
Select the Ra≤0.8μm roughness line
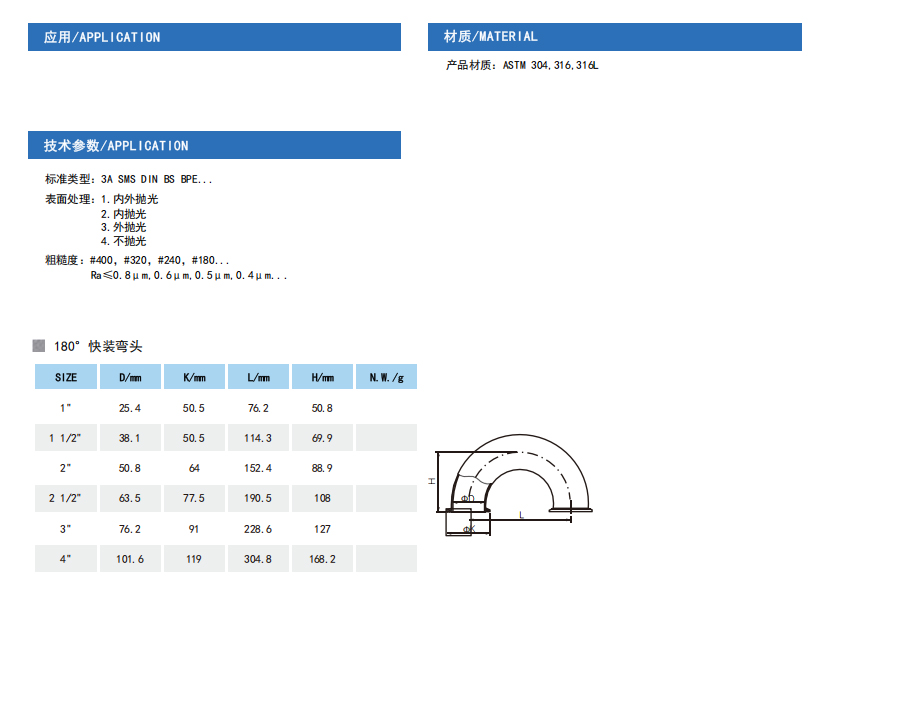coord(189,275)
